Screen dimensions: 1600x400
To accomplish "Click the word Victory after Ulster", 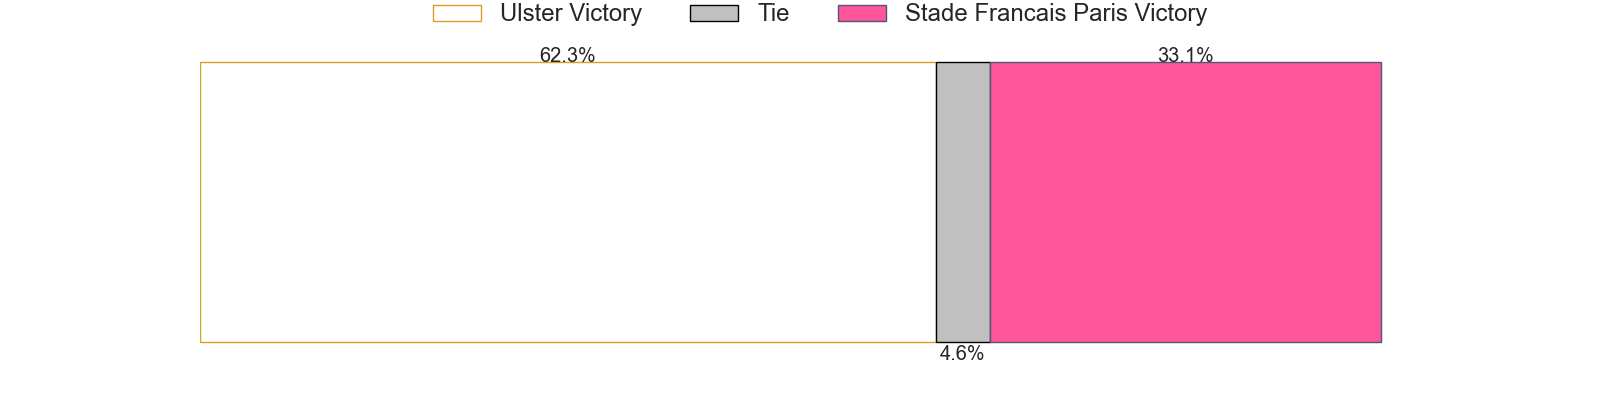I will click(x=603, y=13).
